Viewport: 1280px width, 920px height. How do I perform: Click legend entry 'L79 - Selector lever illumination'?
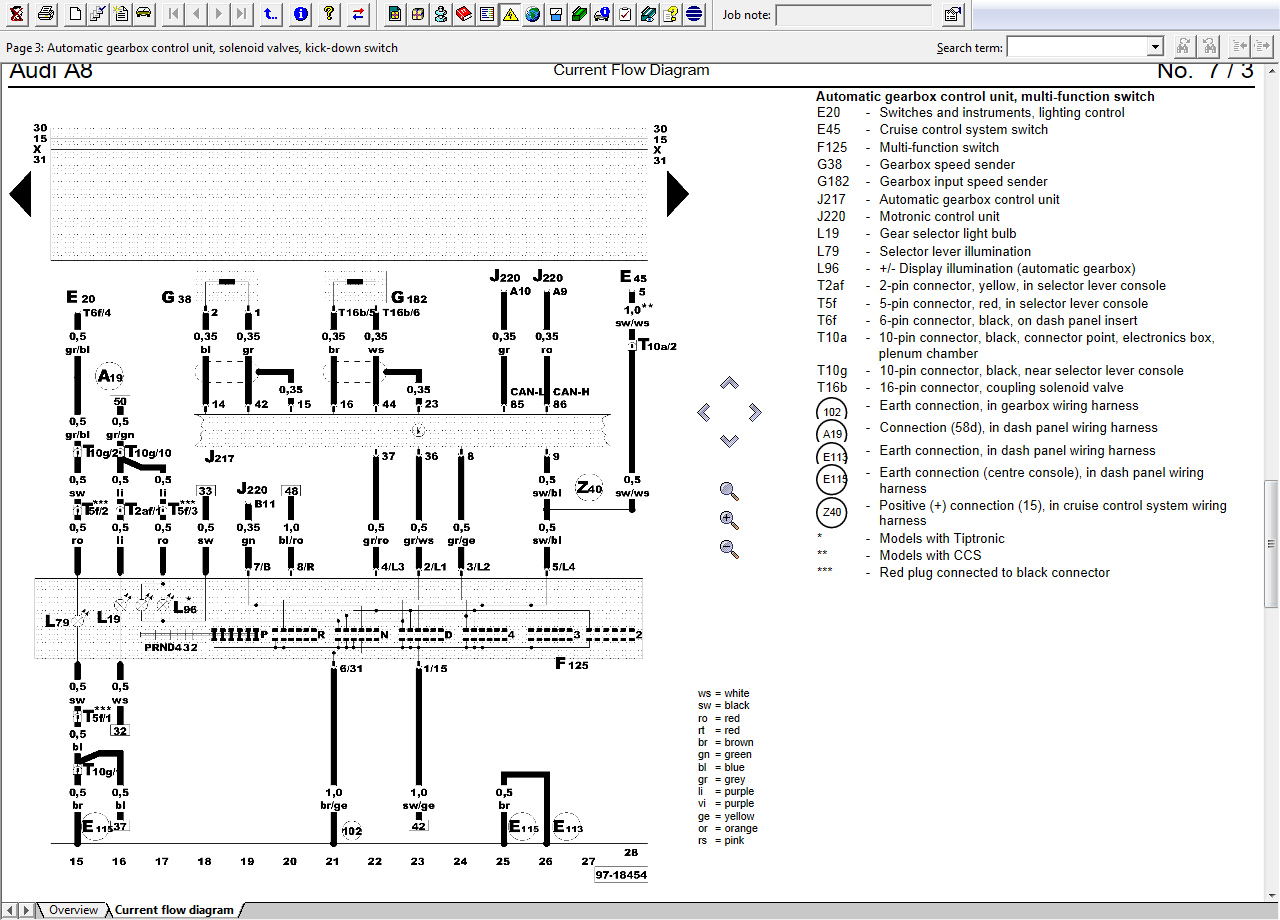[924, 251]
